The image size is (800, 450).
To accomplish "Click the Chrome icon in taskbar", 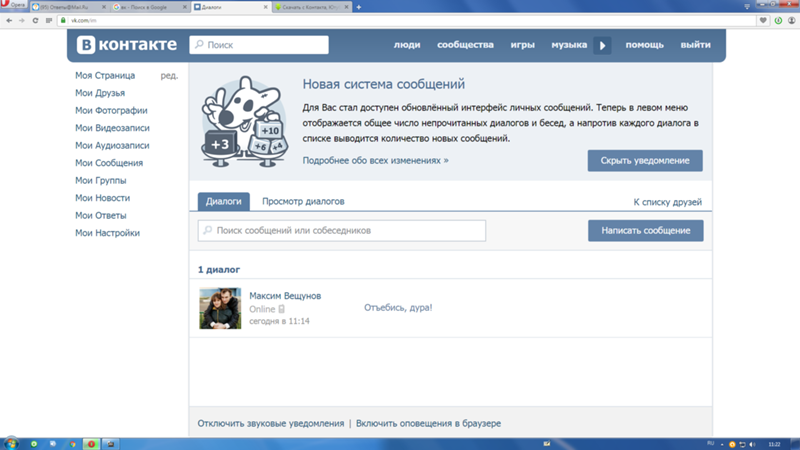I will (72, 444).
